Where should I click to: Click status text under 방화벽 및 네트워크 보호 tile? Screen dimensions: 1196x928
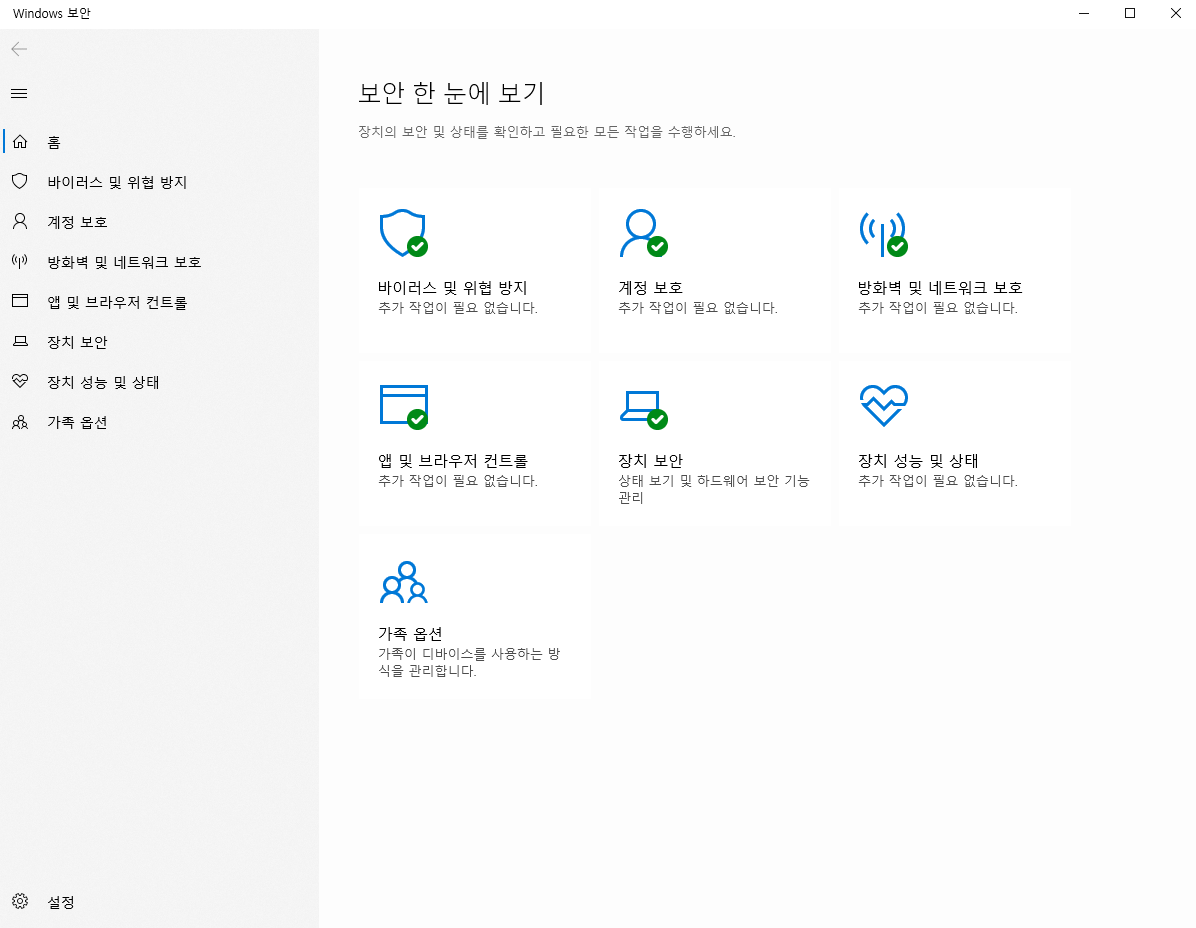[x=937, y=308]
